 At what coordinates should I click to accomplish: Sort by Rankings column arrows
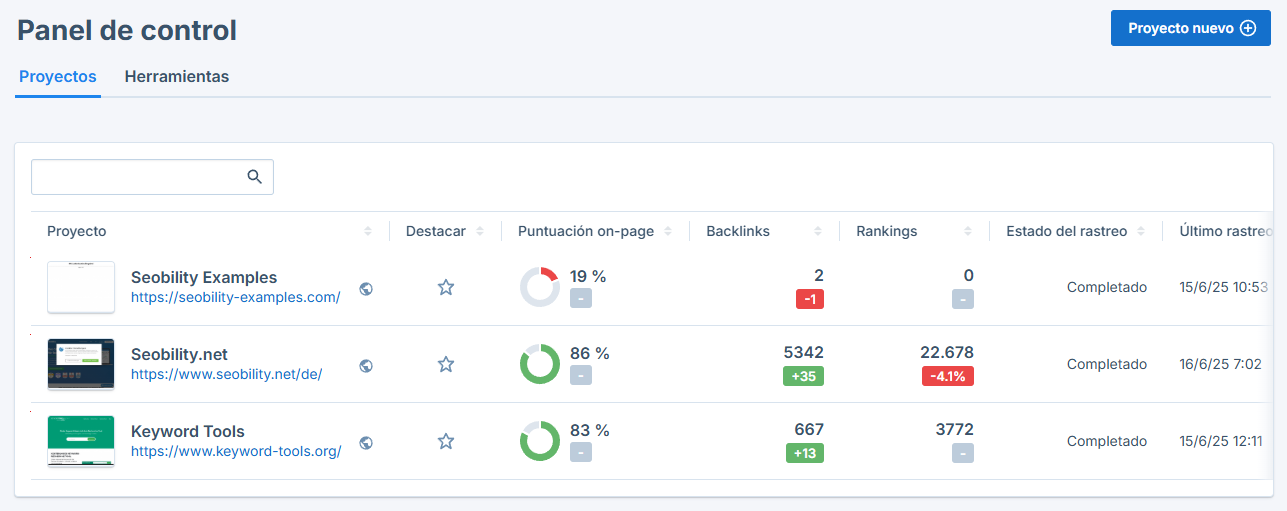pyautogui.click(x=968, y=231)
